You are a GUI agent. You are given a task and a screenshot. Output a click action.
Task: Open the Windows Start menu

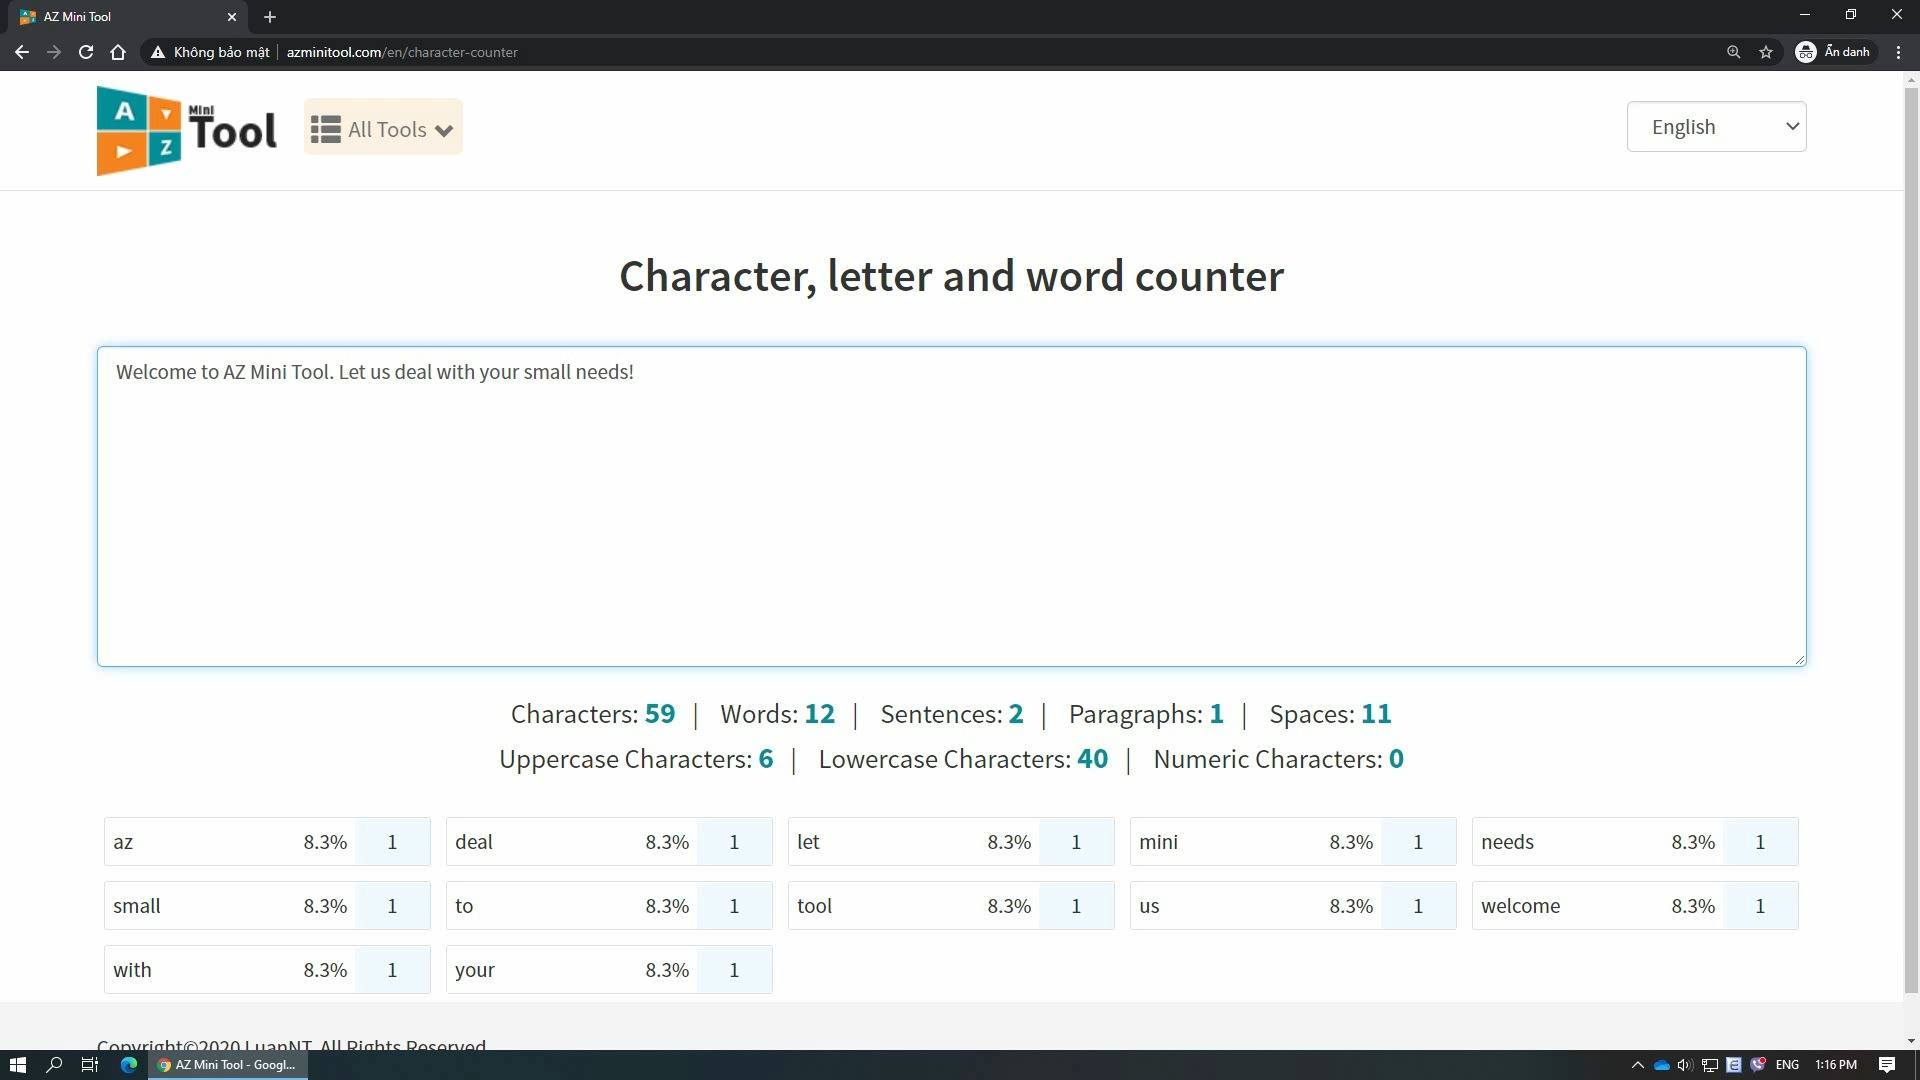click(x=17, y=1065)
